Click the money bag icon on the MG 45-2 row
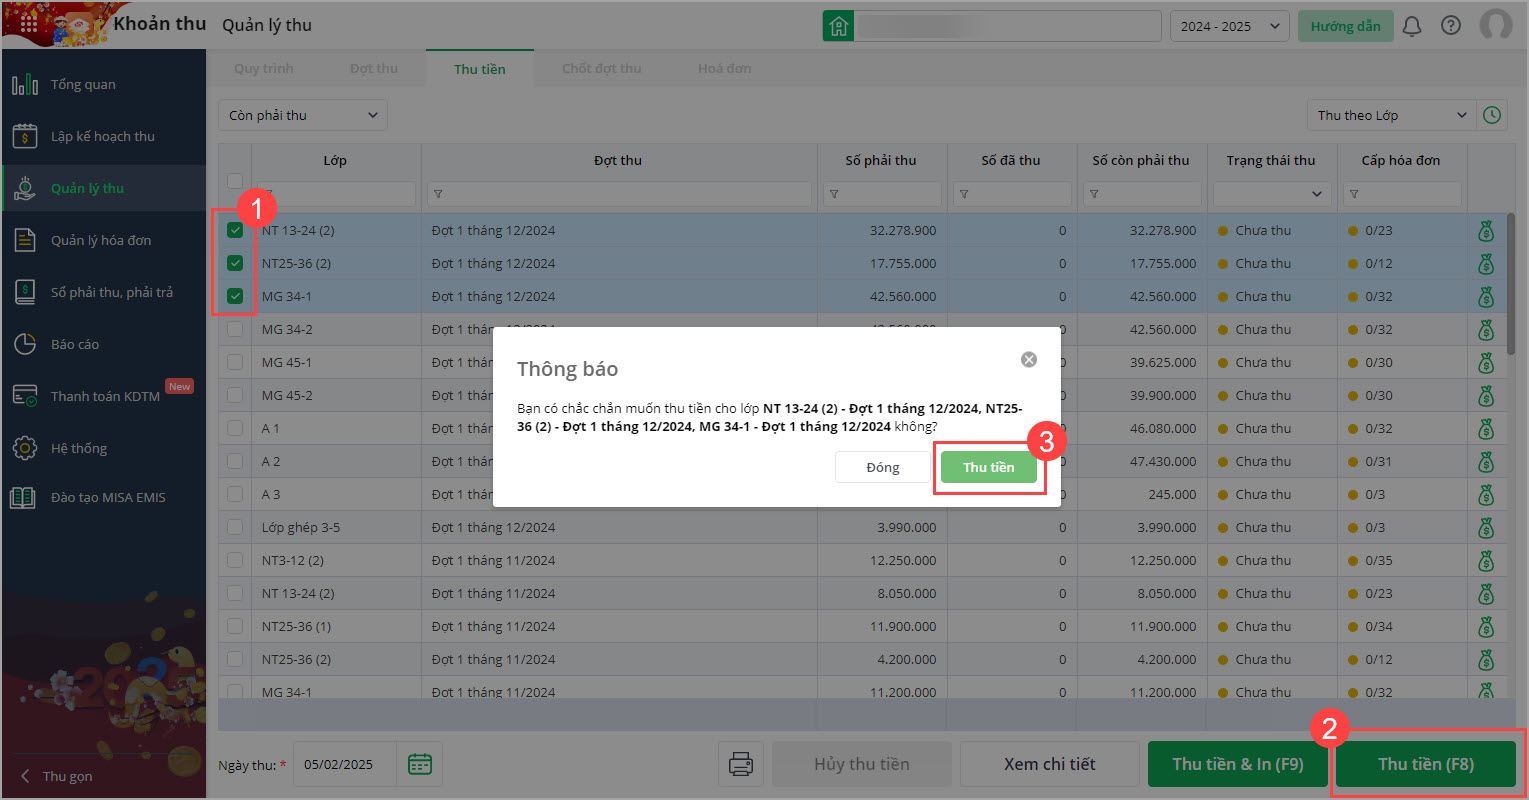The image size is (1529, 800). point(1486,396)
